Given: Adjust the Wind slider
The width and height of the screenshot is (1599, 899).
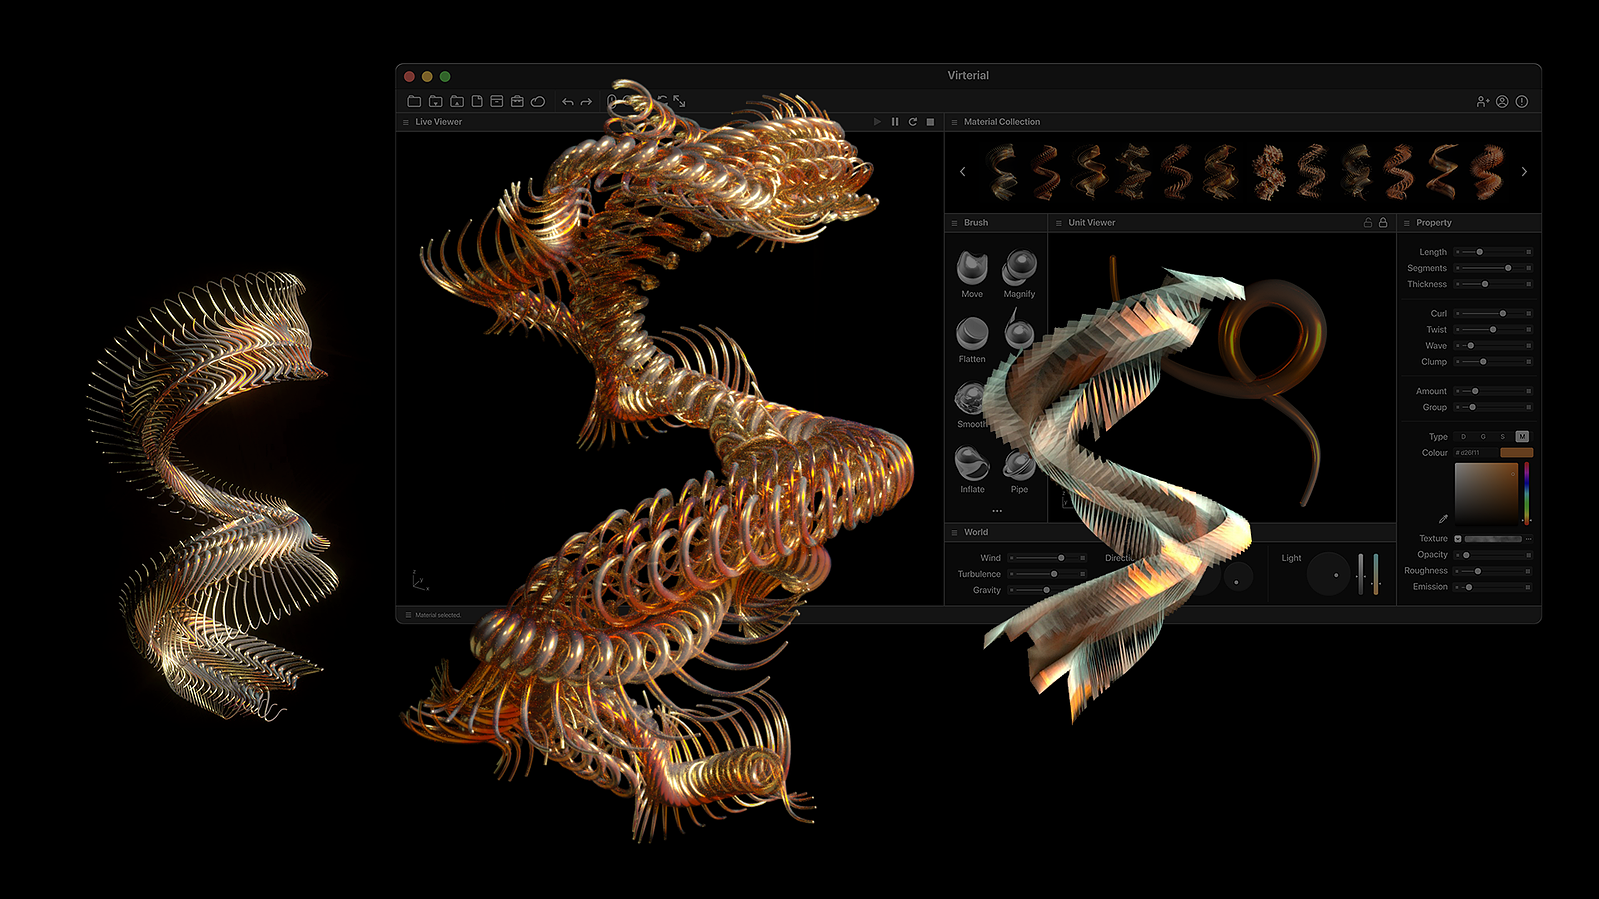Looking at the screenshot, I should (x=1048, y=558).
